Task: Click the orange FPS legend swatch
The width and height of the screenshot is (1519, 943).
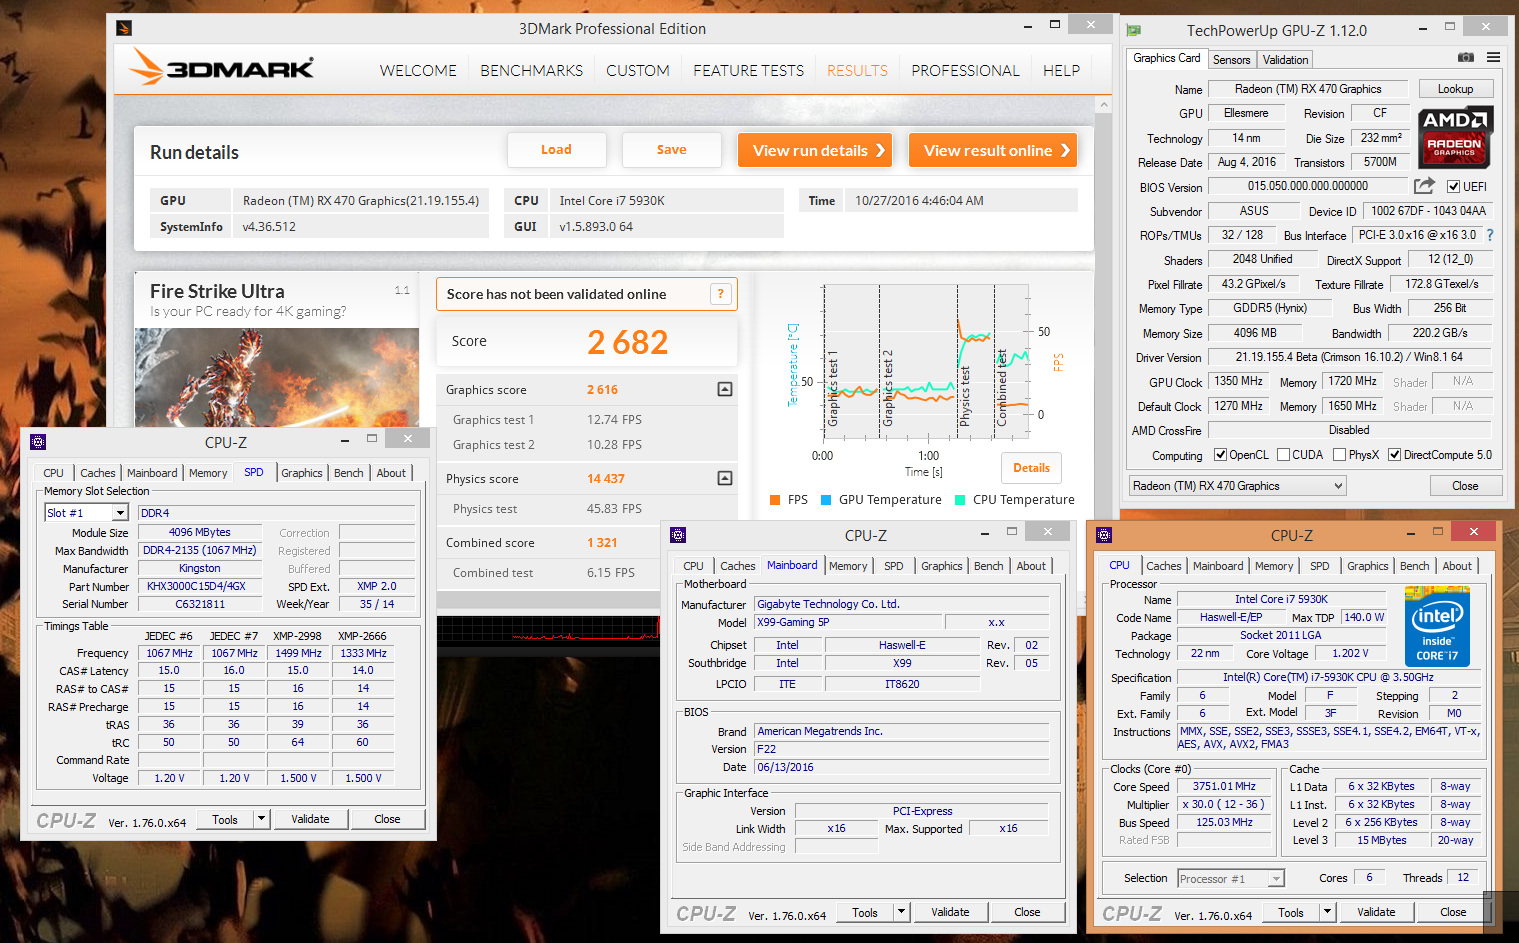Action: (775, 500)
